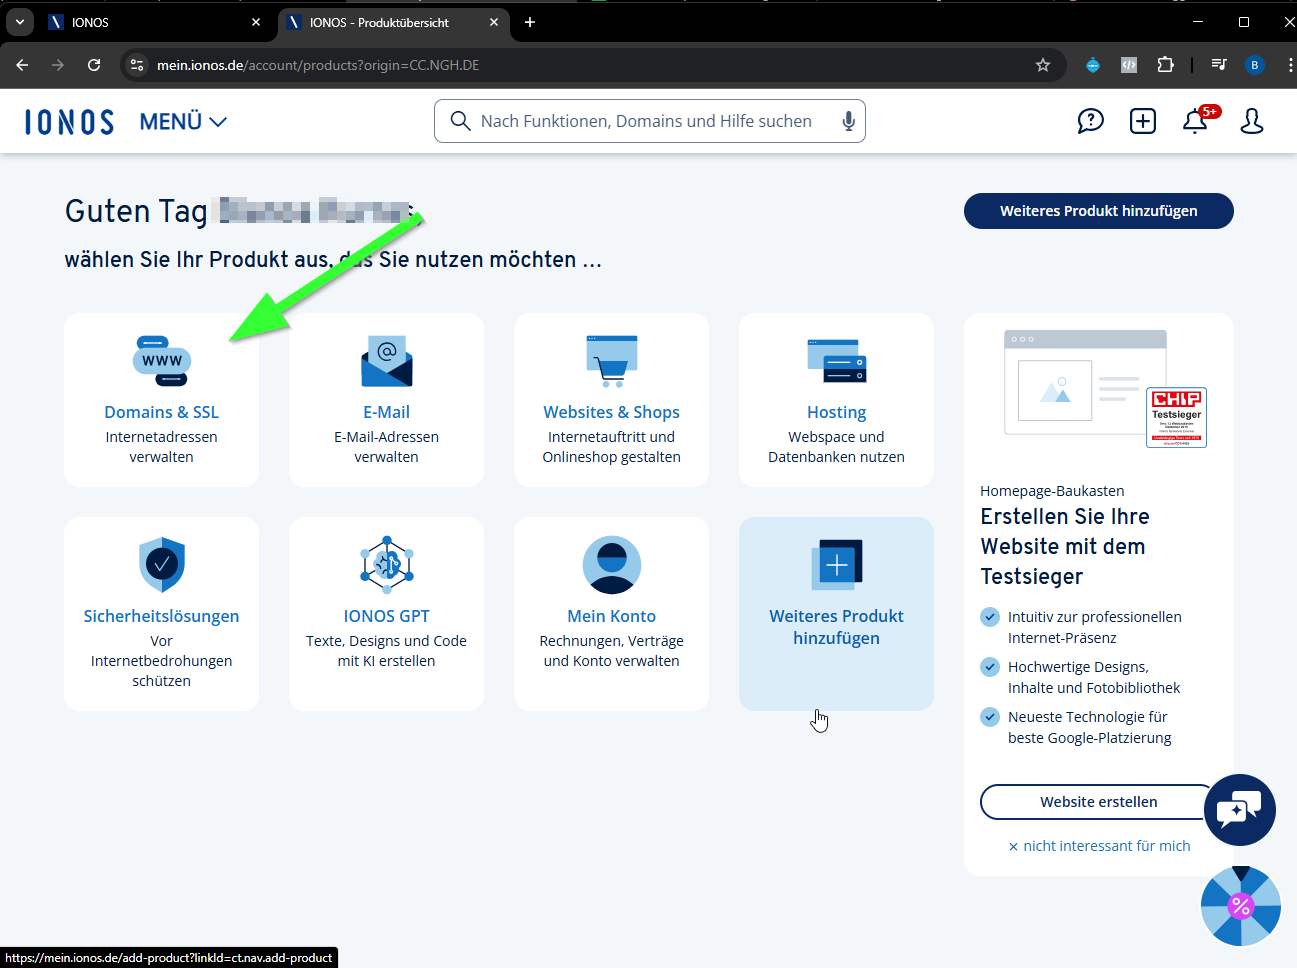Click 'E-Mail-Adressen verwalten' description
Viewport: 1297px width, 968px height.
click(x=387, y=447)
